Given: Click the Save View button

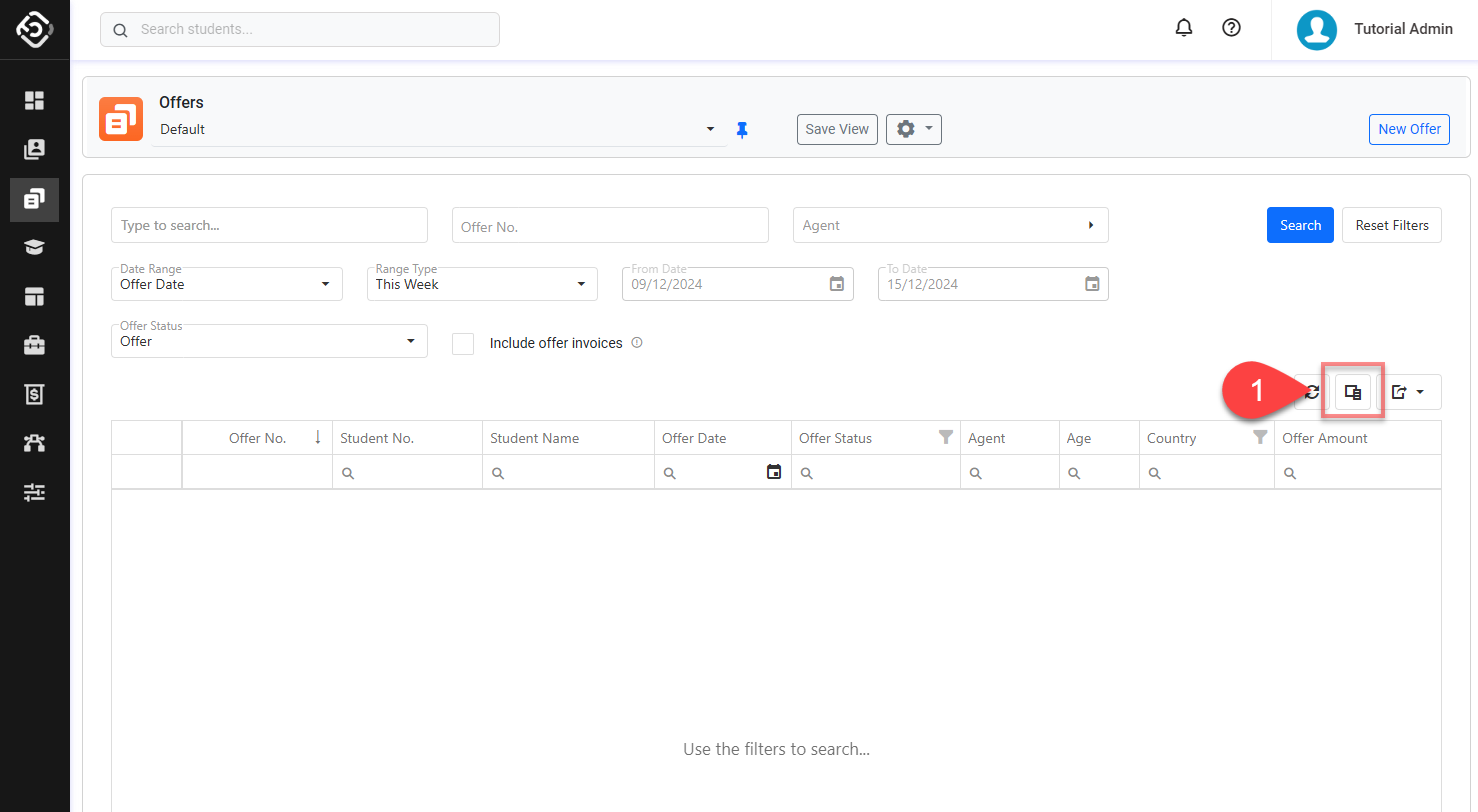Looking at the screenshot, I should [x=837, y=129].
